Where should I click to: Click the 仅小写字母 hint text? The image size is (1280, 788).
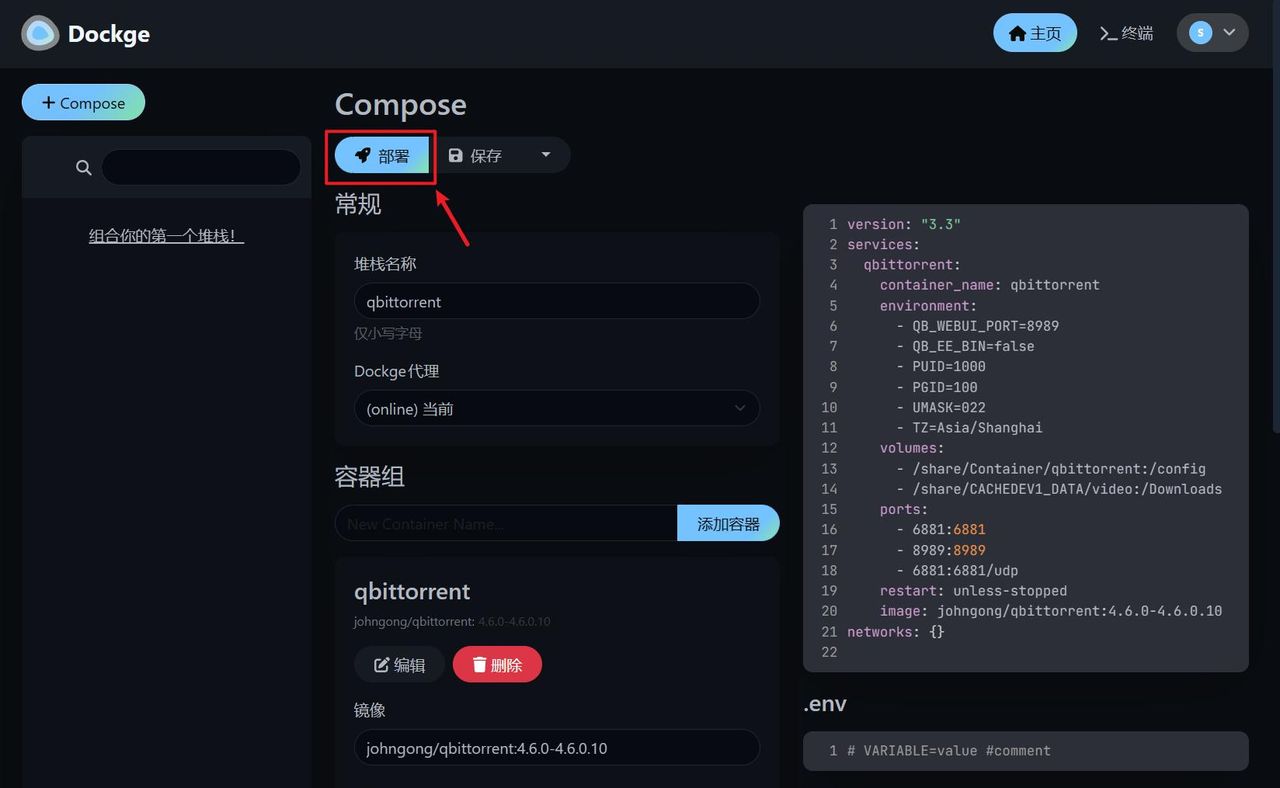[x=388, y=333]
